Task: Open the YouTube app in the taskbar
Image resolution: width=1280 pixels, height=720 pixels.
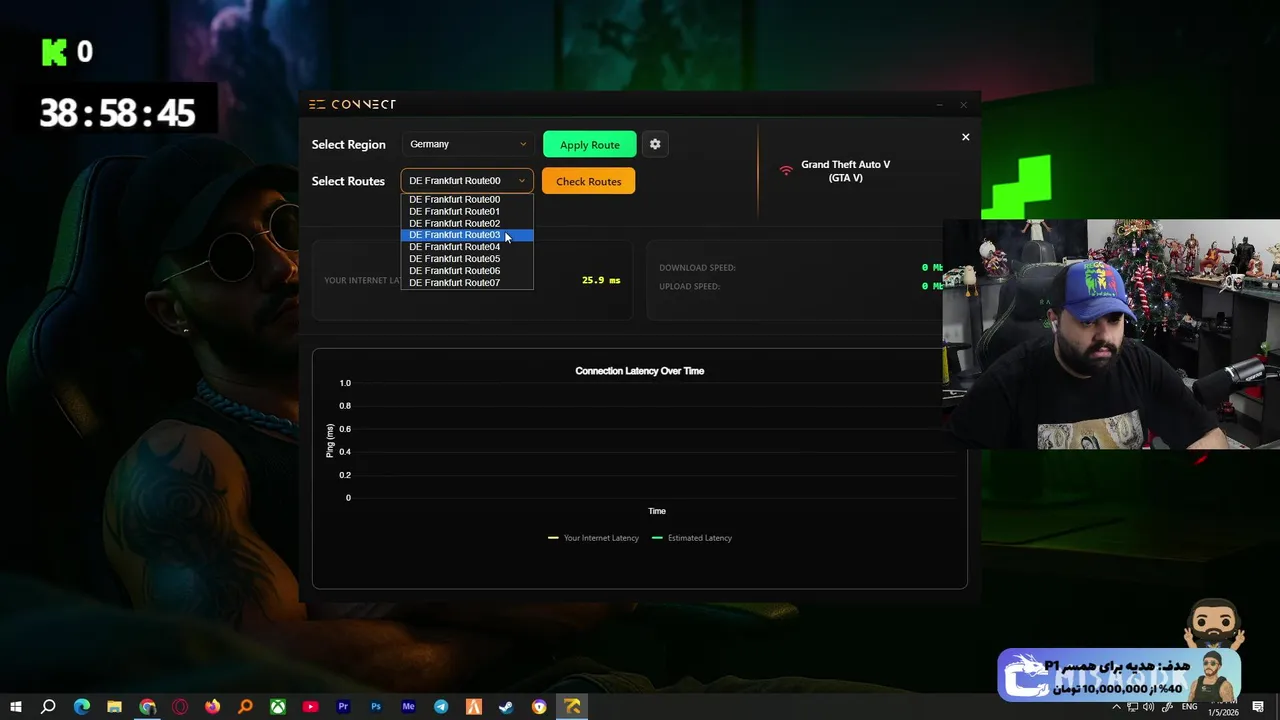Action: [310, 707]
